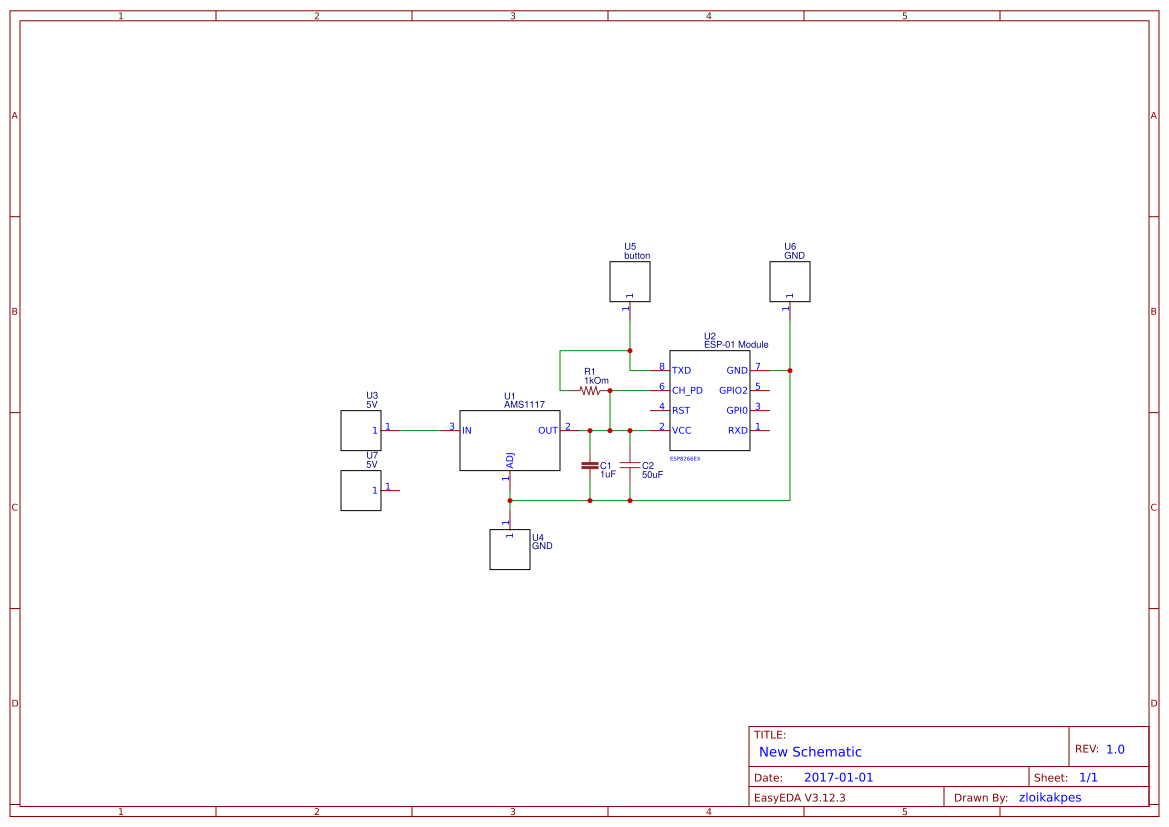Select the date 2017-01-01 field
Image resolution: width=1169 pixels, height=827 pixels.
(840, 776)
